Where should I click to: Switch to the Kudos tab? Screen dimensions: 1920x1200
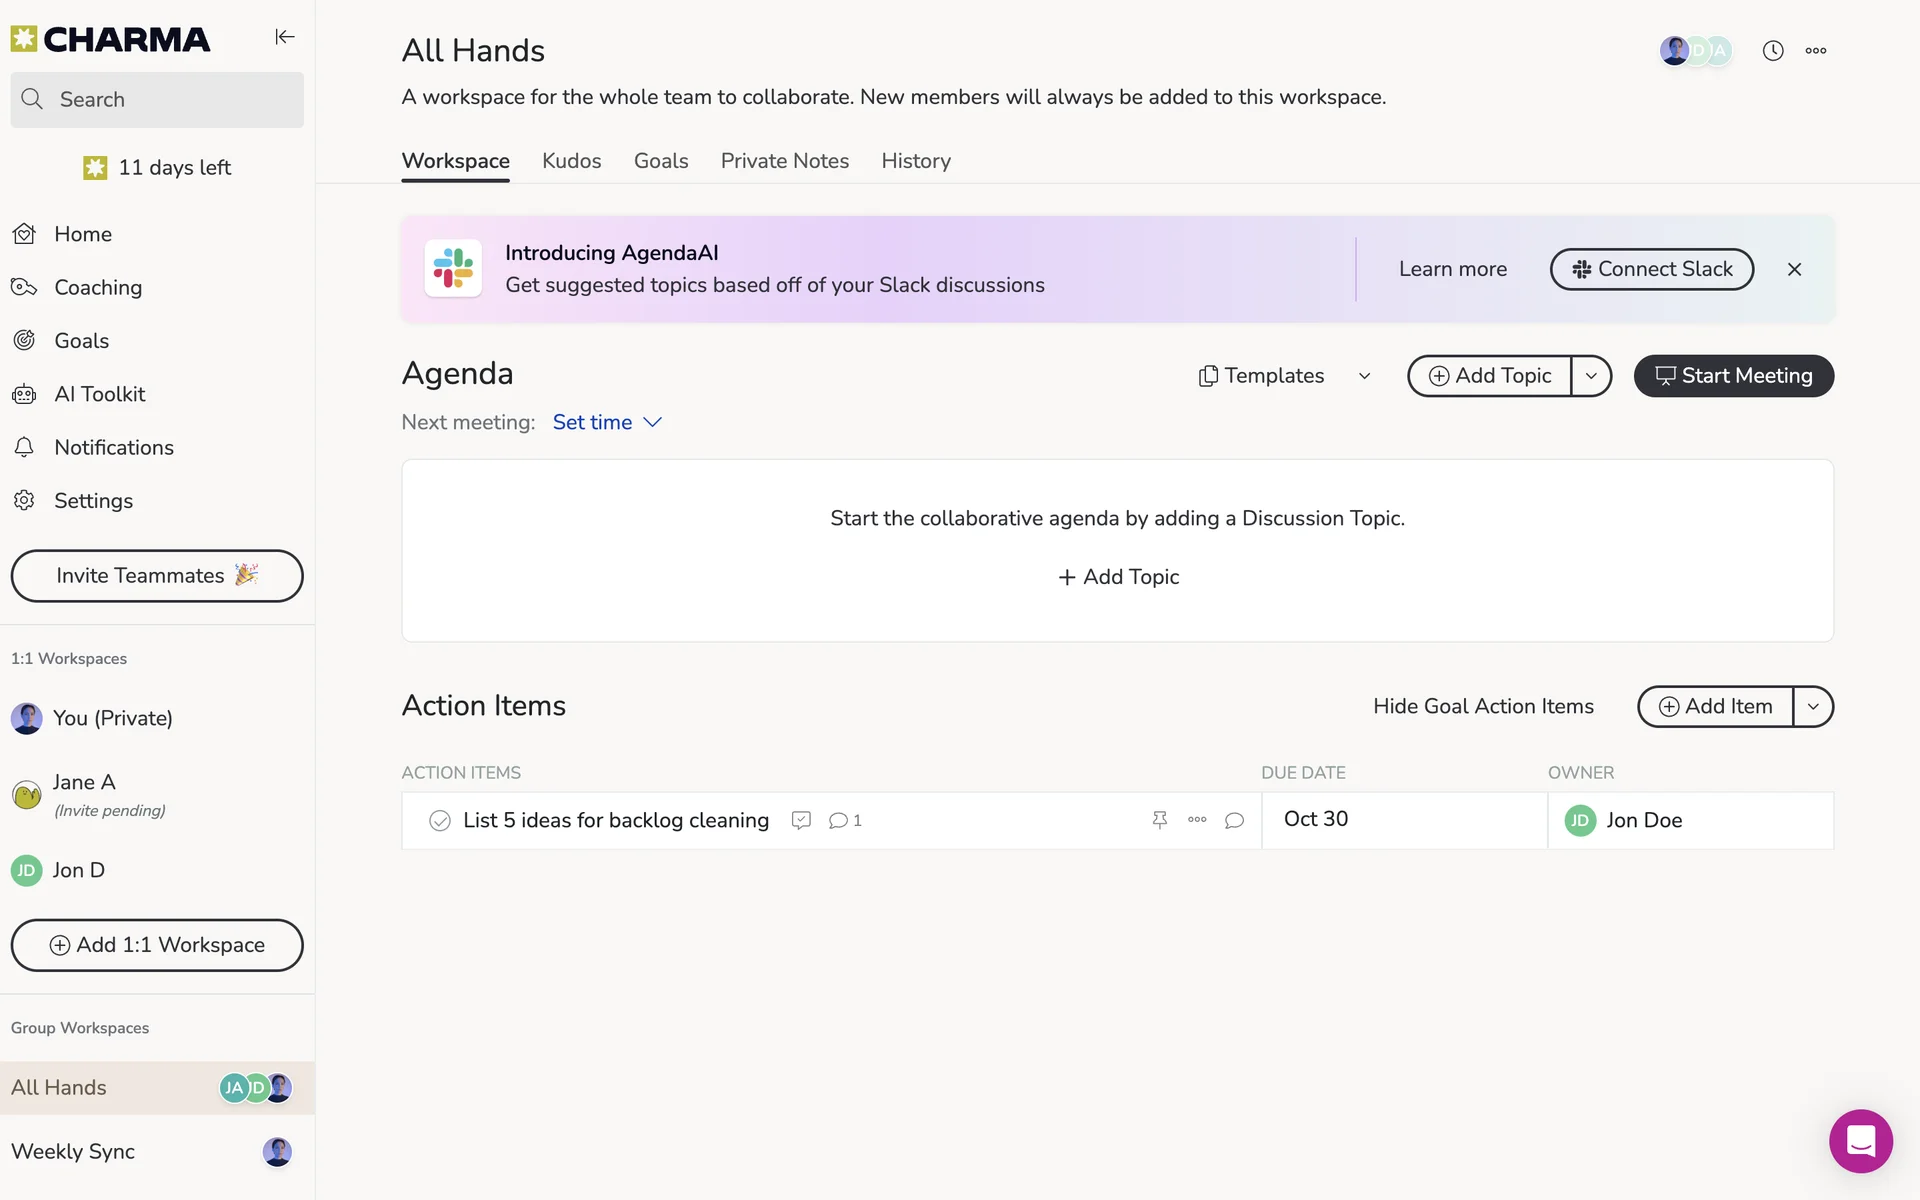coord(571,161)
